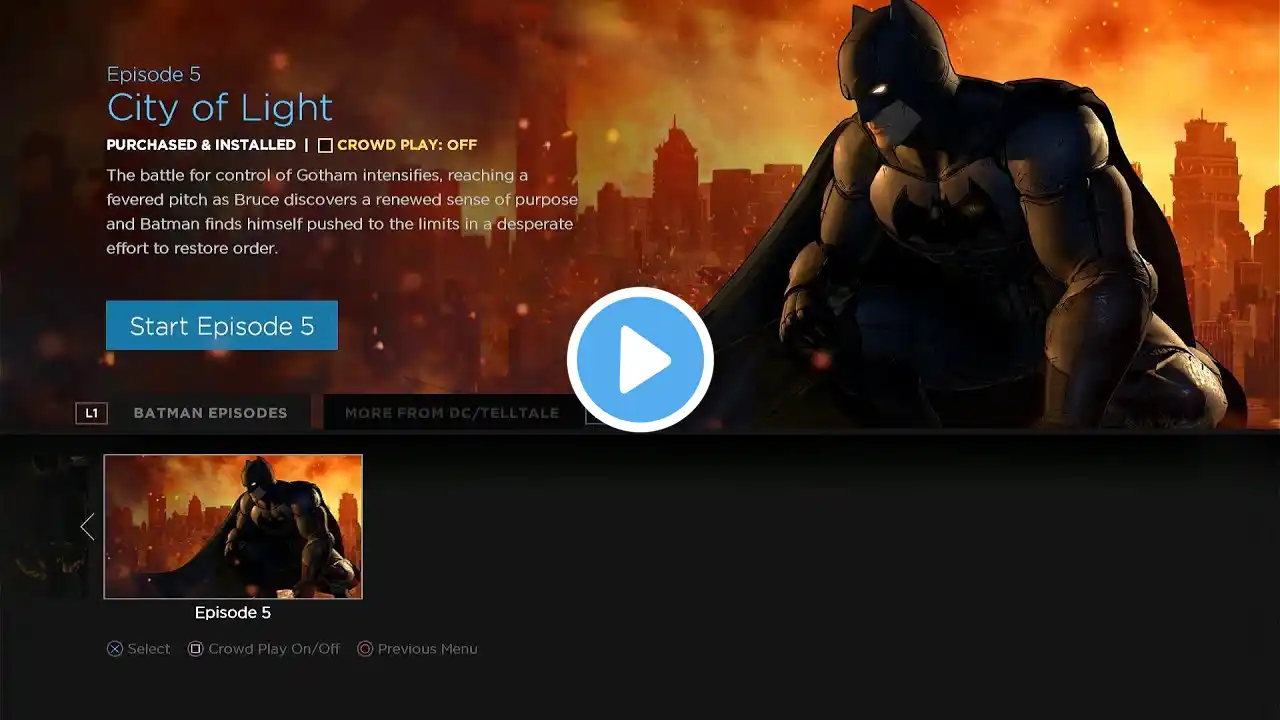
Task: Click the Previous Menu hint text
Action: coord(427,649)
